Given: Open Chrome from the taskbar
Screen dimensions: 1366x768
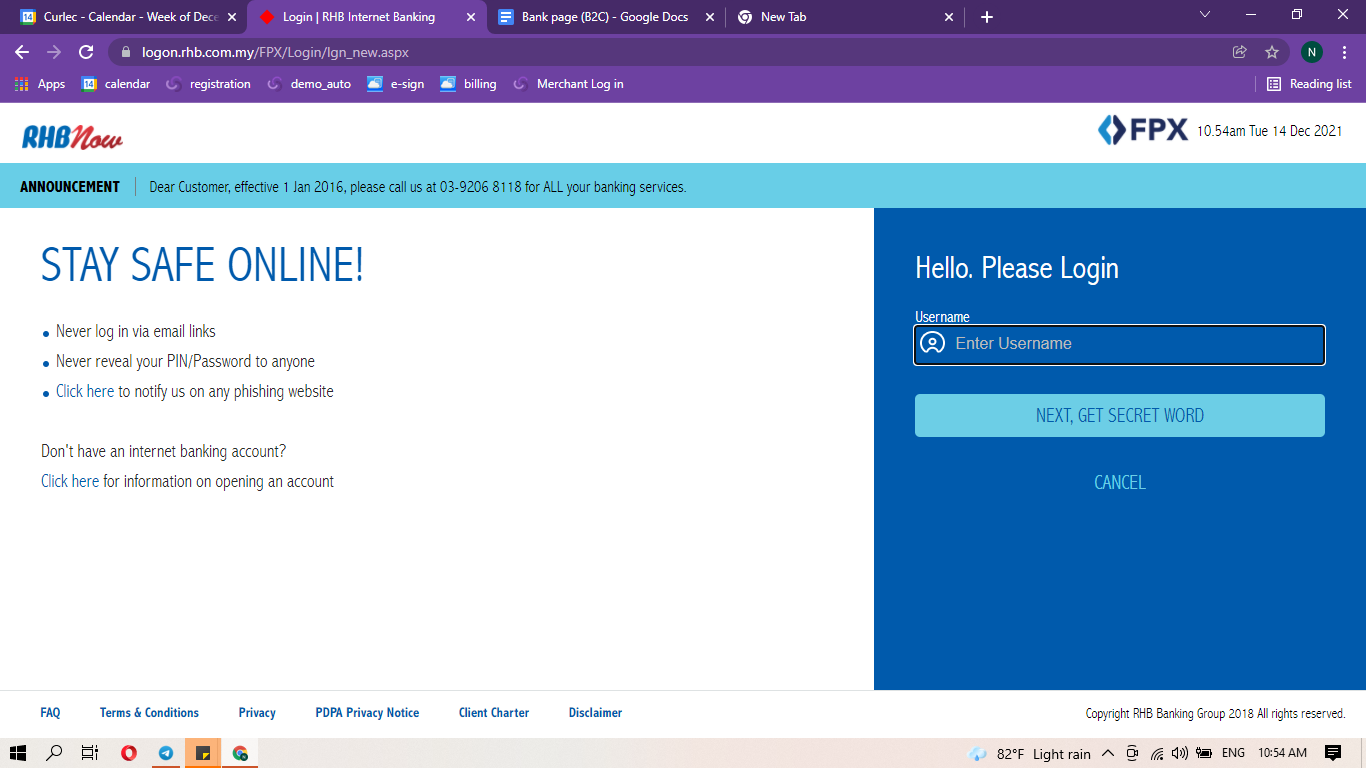Looking at the screenshot, I should tap(240, 753).
